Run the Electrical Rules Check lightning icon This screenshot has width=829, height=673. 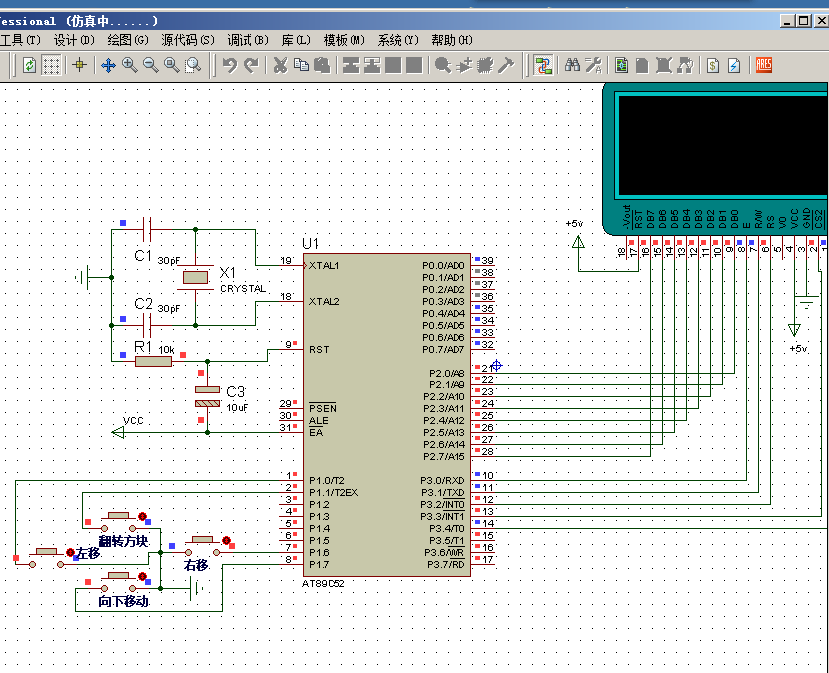coord(734,65)
